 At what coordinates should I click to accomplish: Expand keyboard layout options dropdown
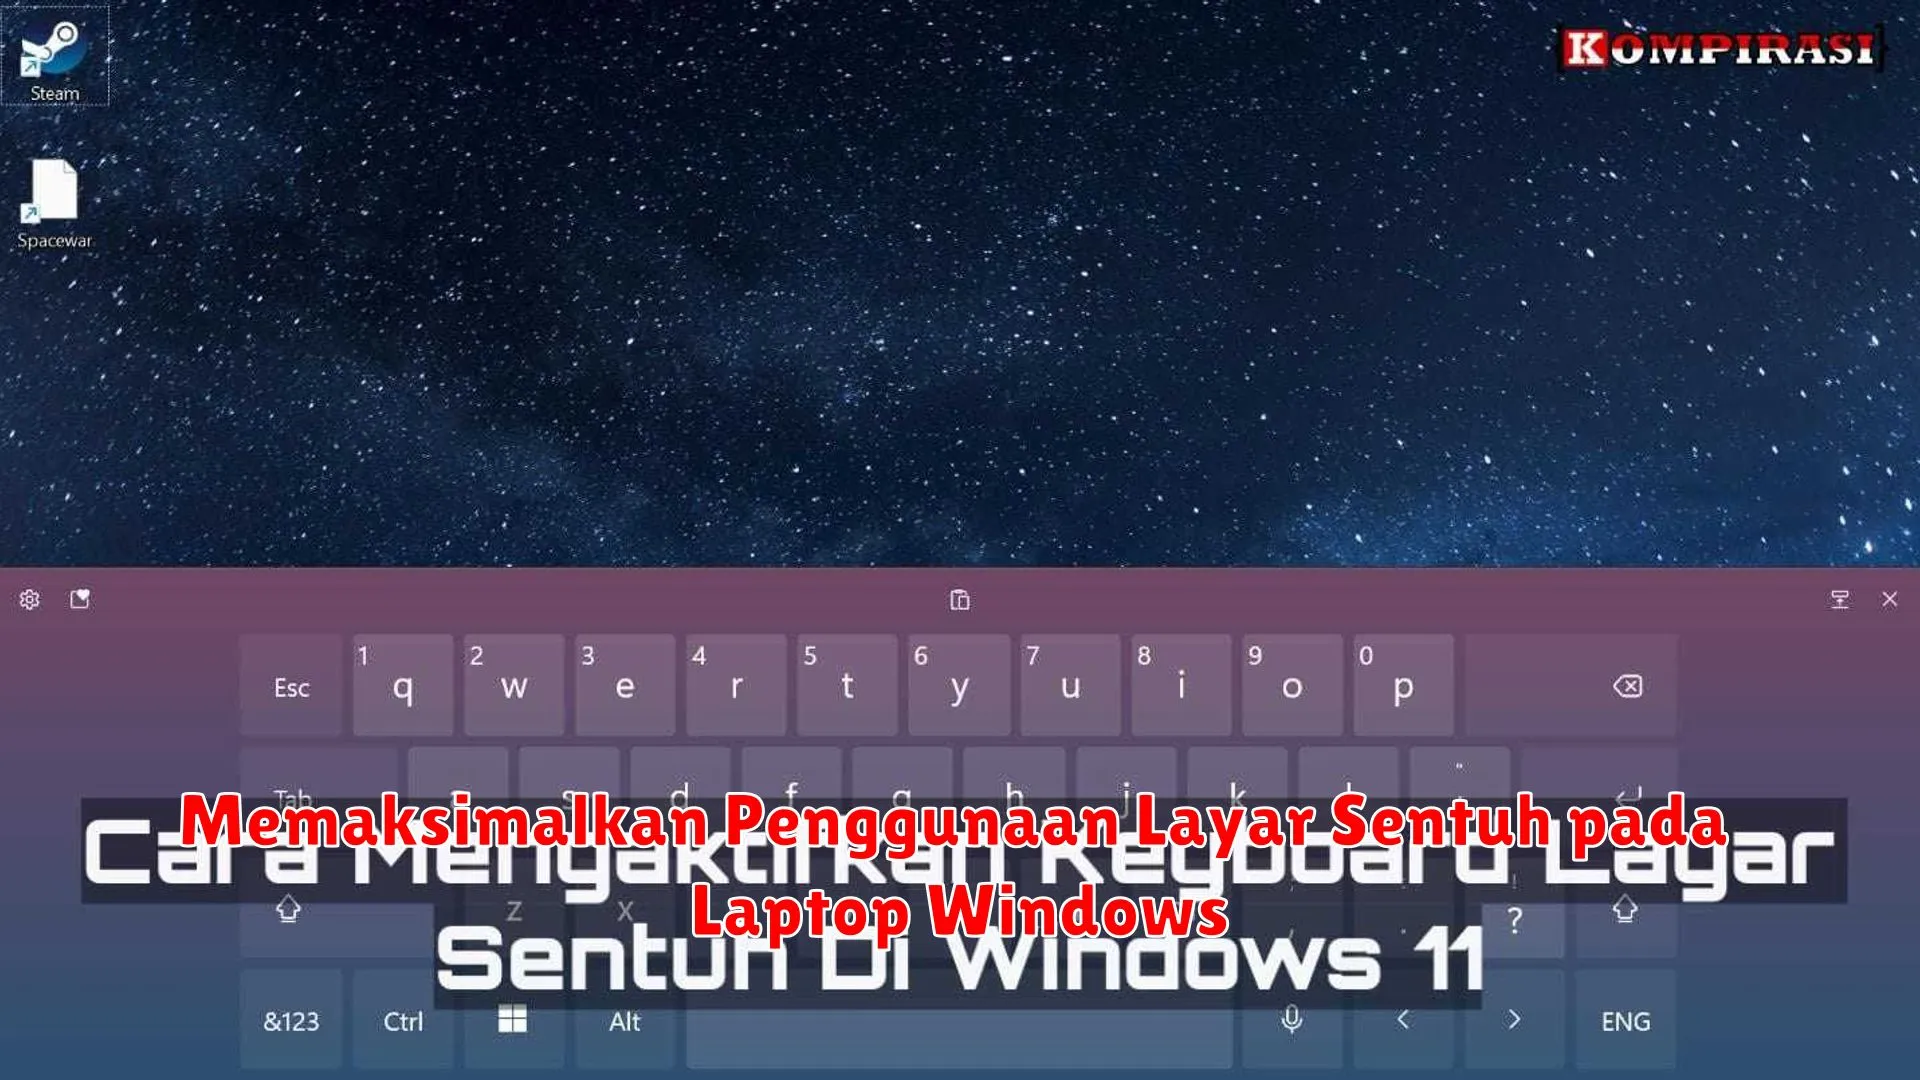1838,599
